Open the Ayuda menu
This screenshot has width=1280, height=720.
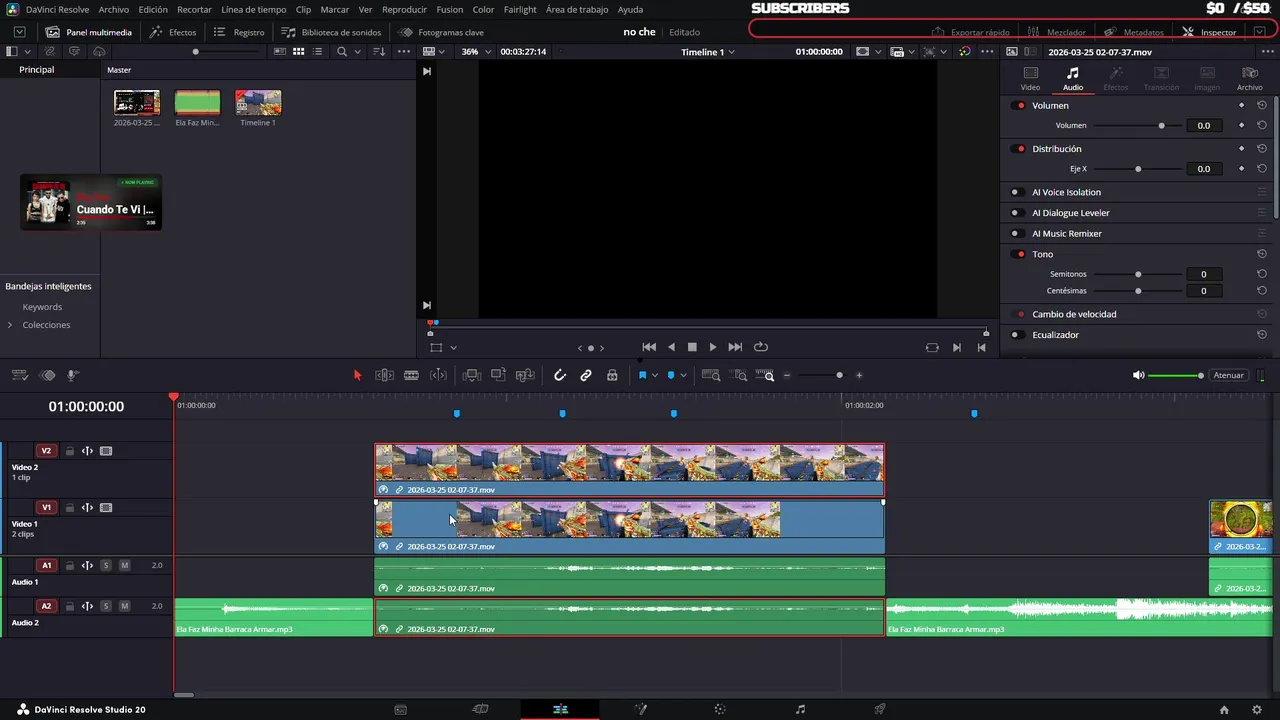pos(630,9)
